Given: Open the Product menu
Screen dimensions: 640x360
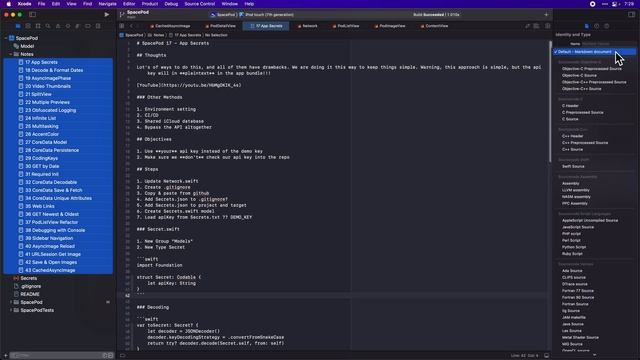Looking at the screenshot, I should click(x=150, y=4).
